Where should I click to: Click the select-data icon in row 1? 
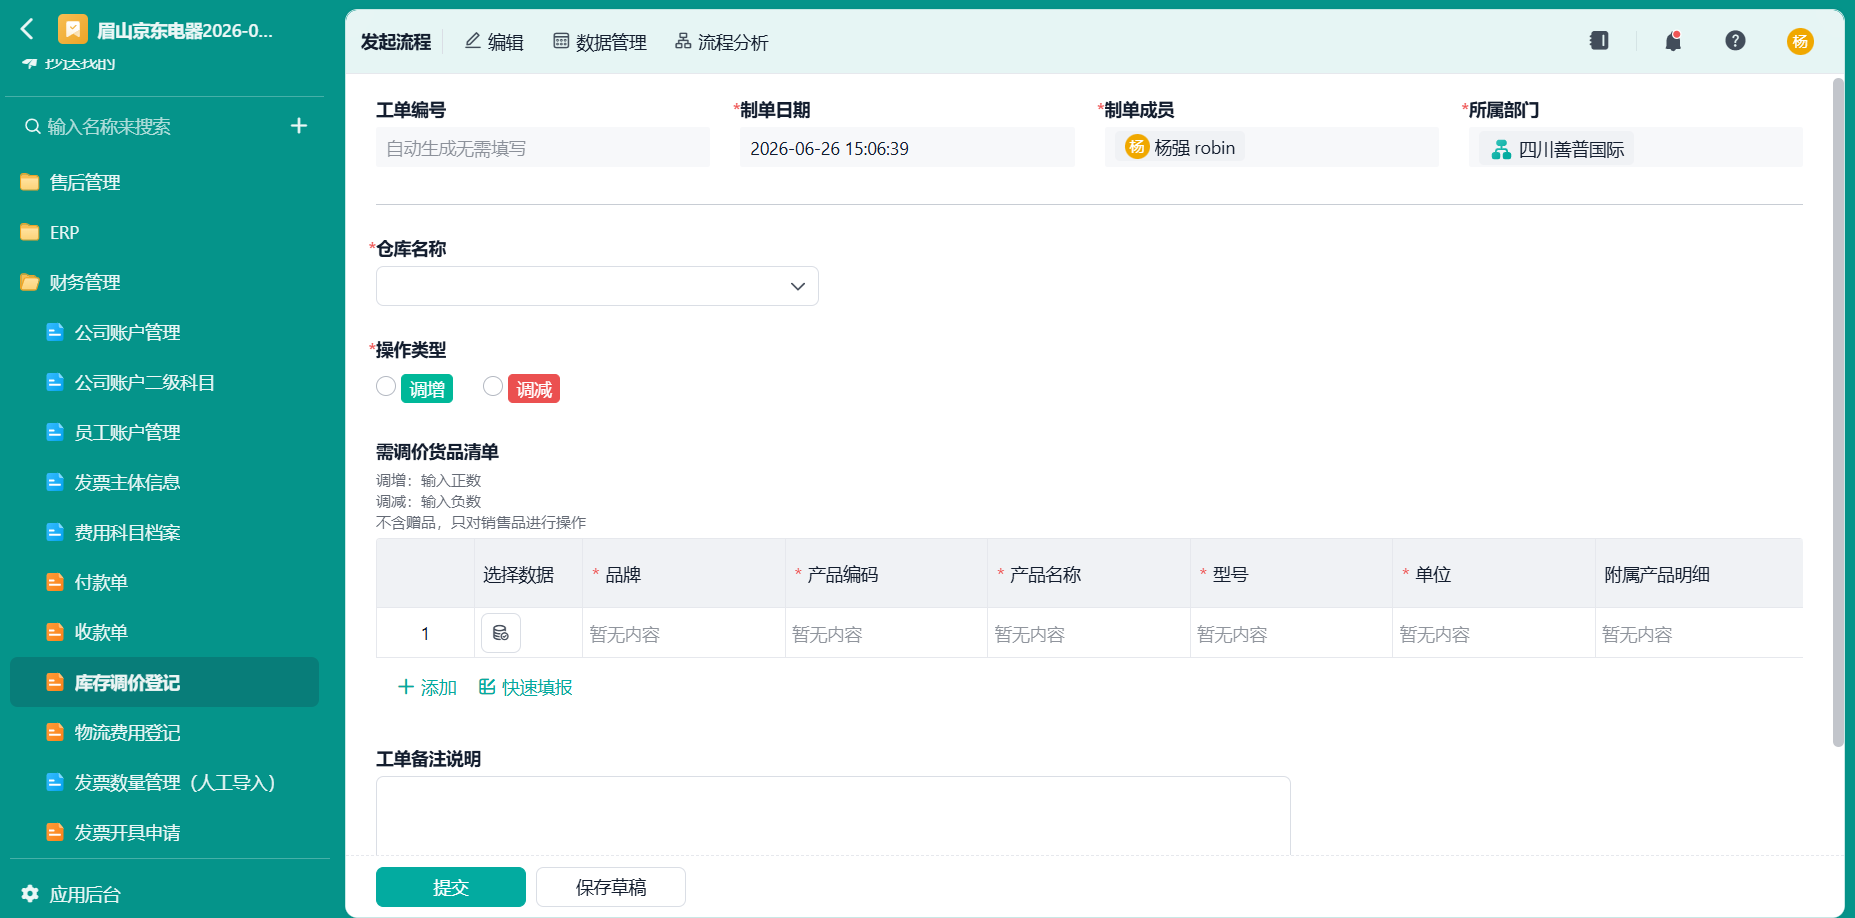tap(501, 633)
